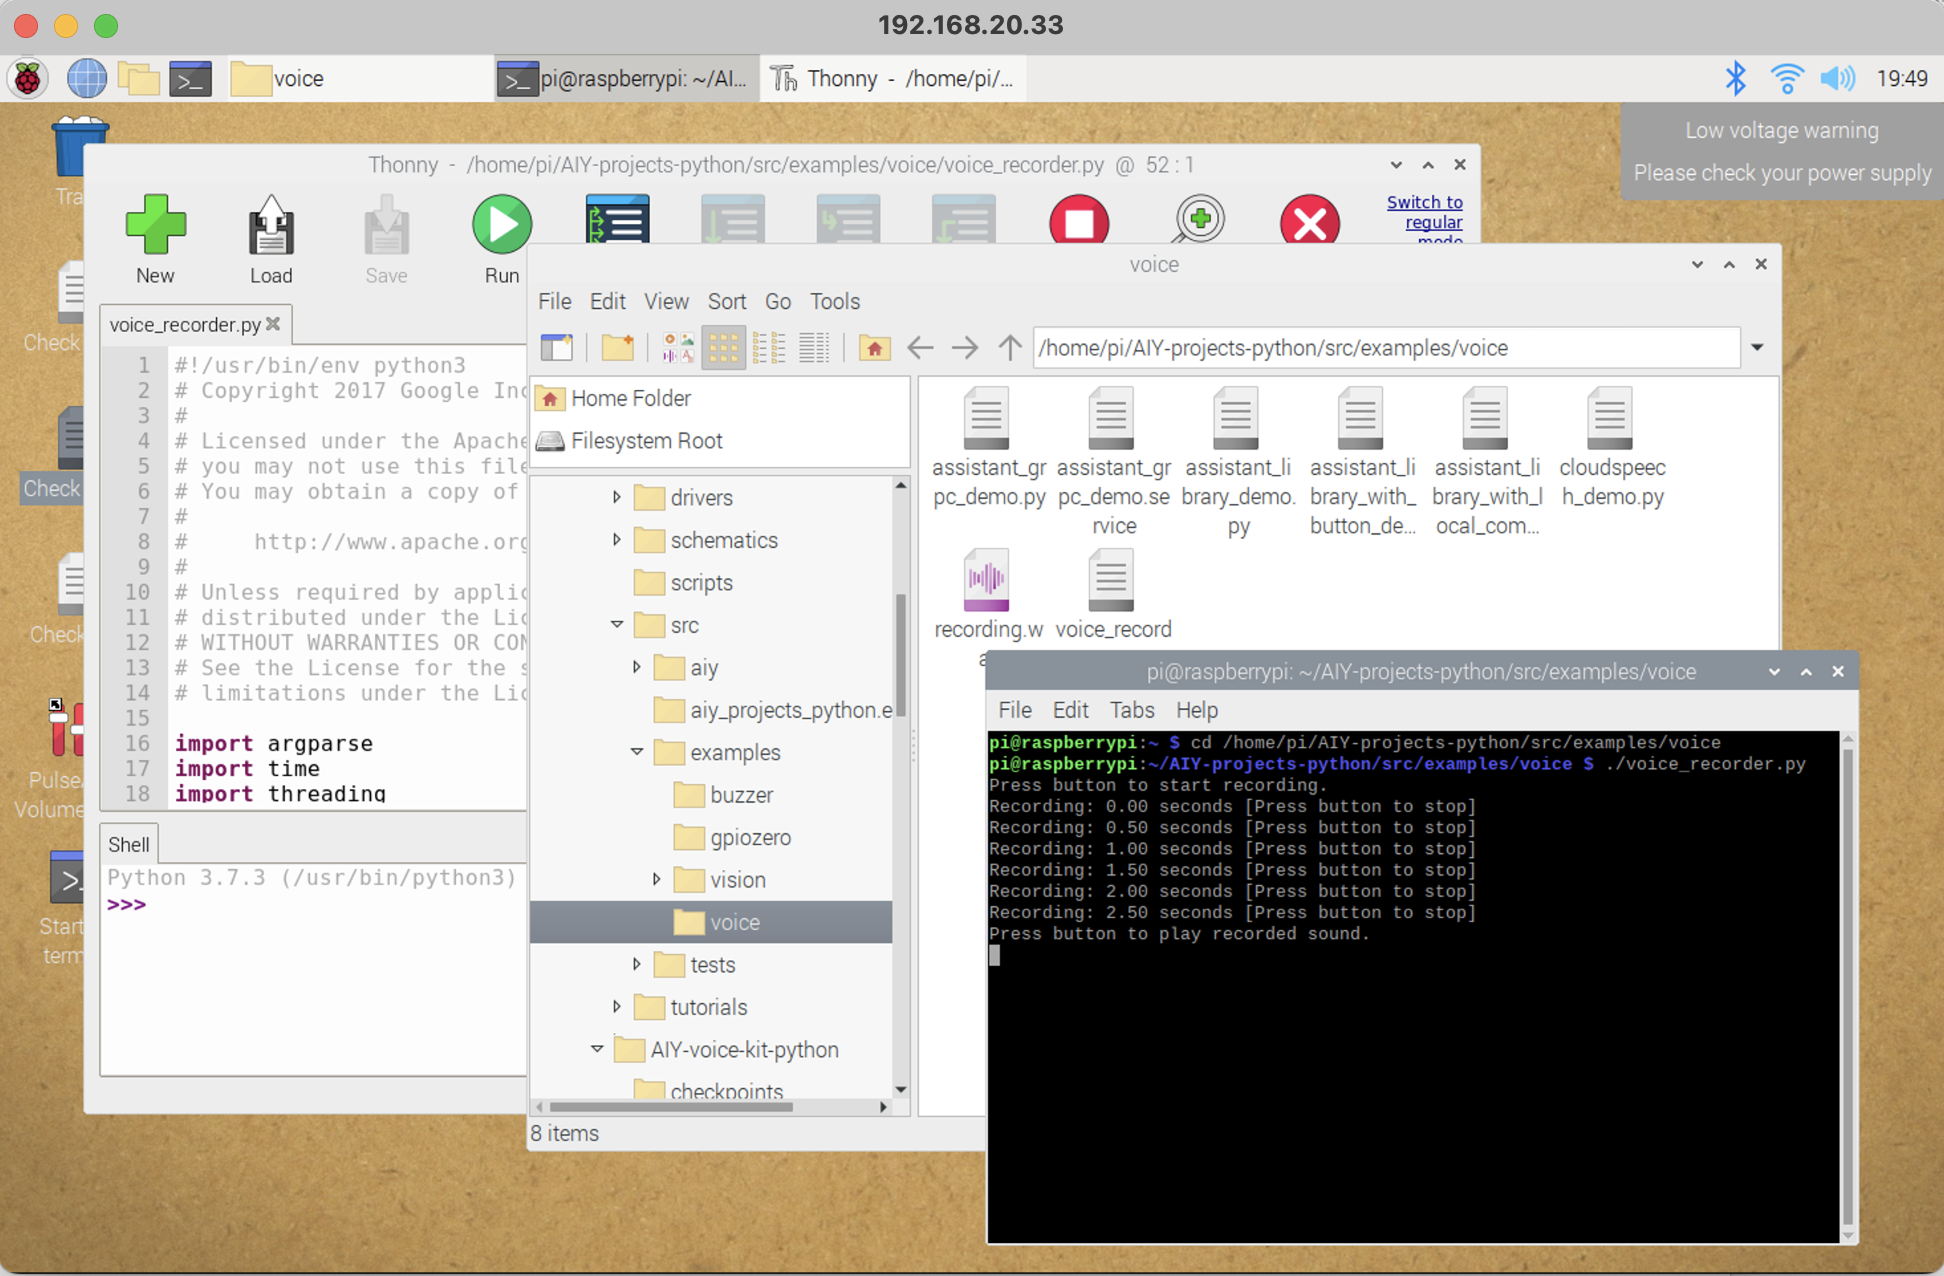The image size is (1944, 1276).
Task: Click Home Folder in places pane
Action: [x=630, y=398]
